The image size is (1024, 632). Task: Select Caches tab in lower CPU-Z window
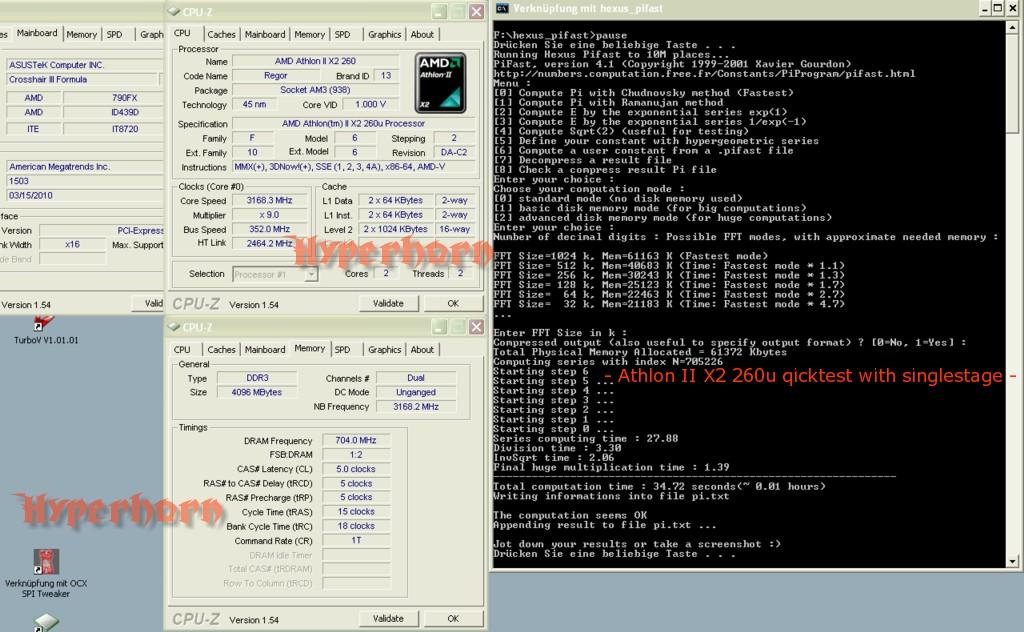[x=221, y=349]
